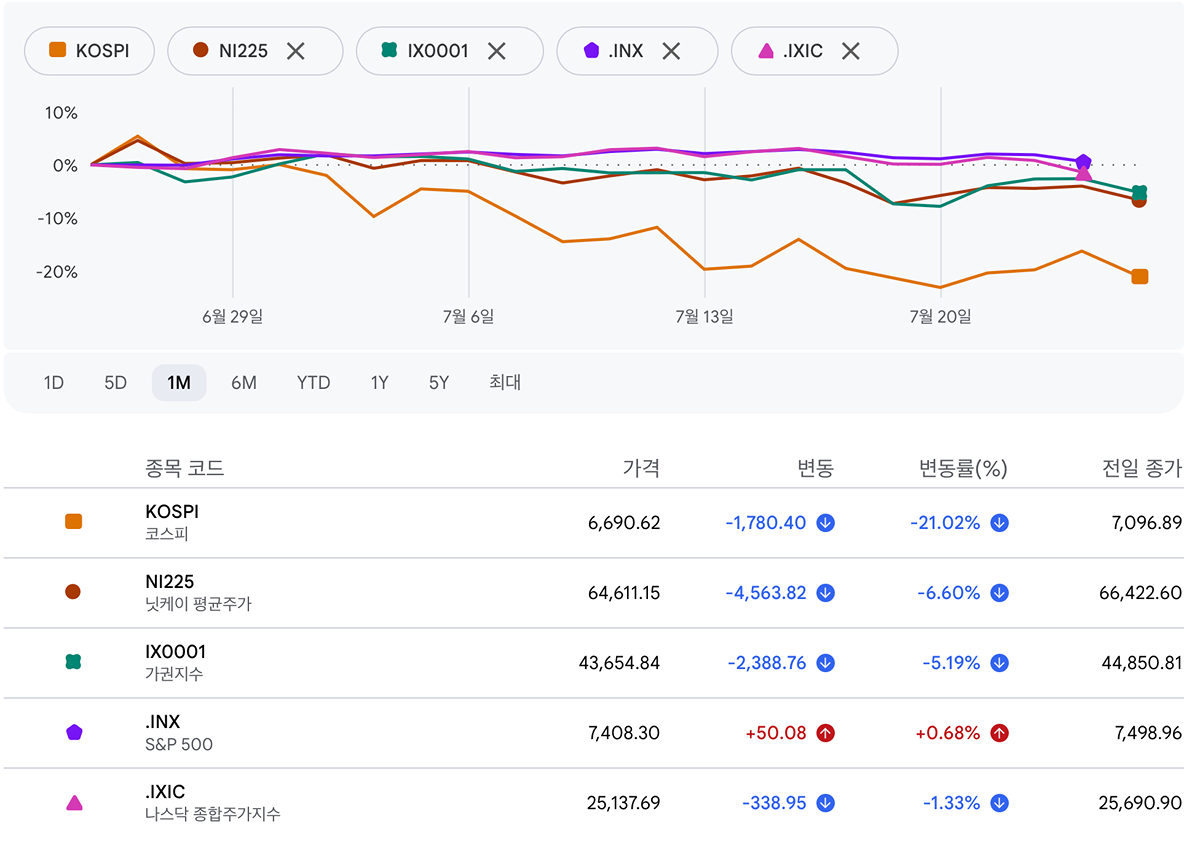
Task: Click the KOSPI chip's orange square icon
Action: [x=58, y=51]
